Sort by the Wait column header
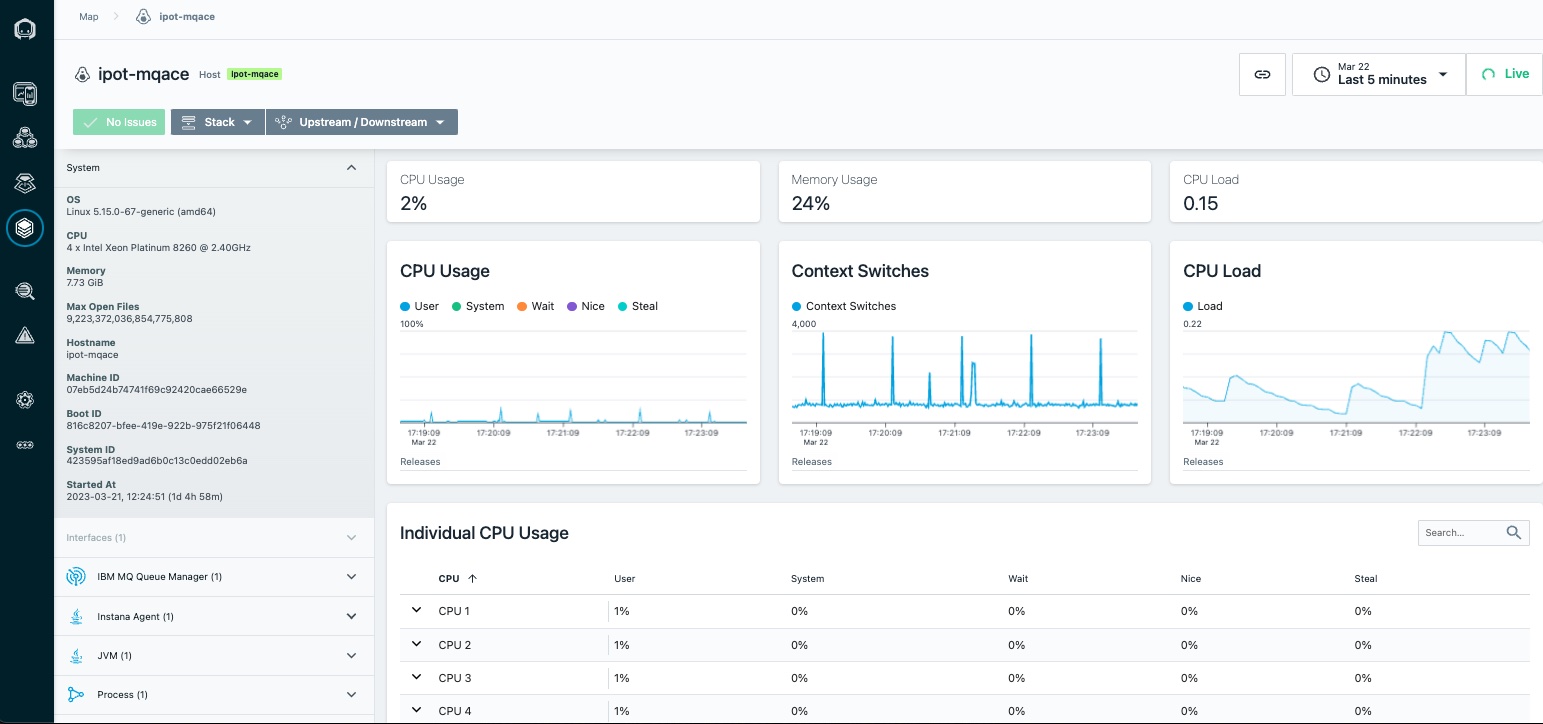1543x724 pixels. point(1018,579)
